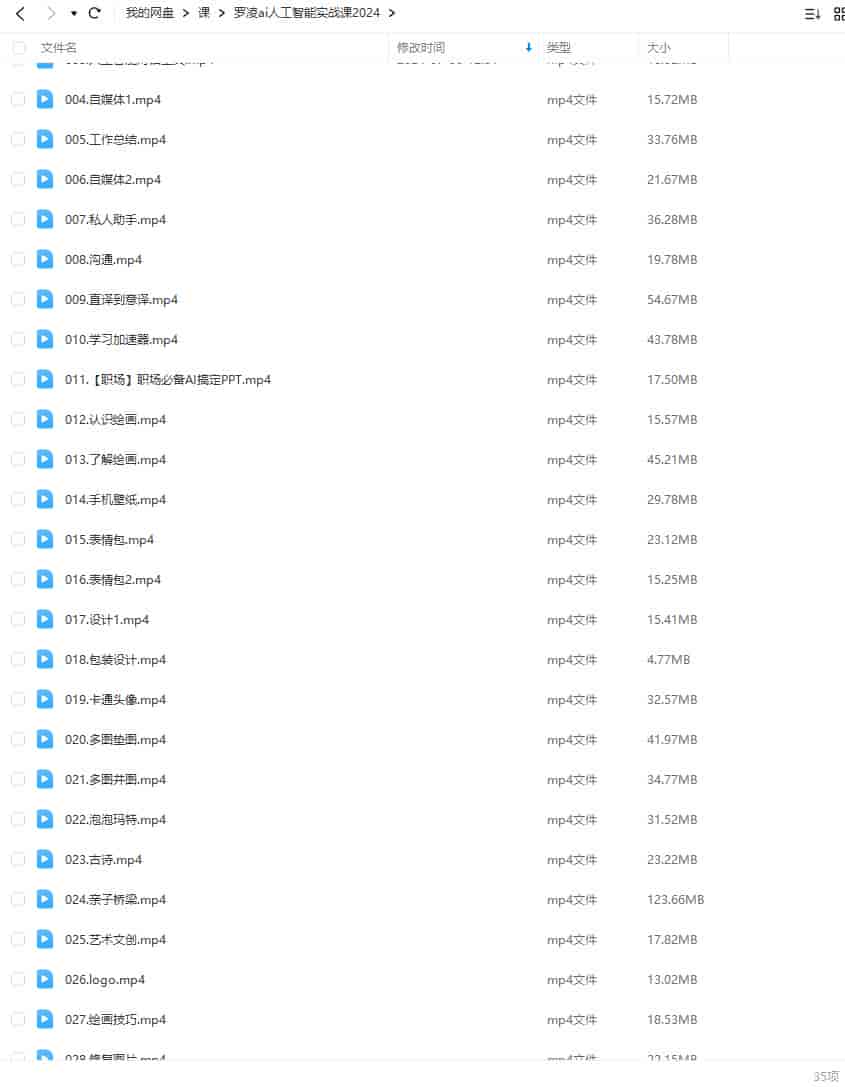Open file 024.亲子桥梁.mp4
845x1087 pixels.
coord(116,899)
